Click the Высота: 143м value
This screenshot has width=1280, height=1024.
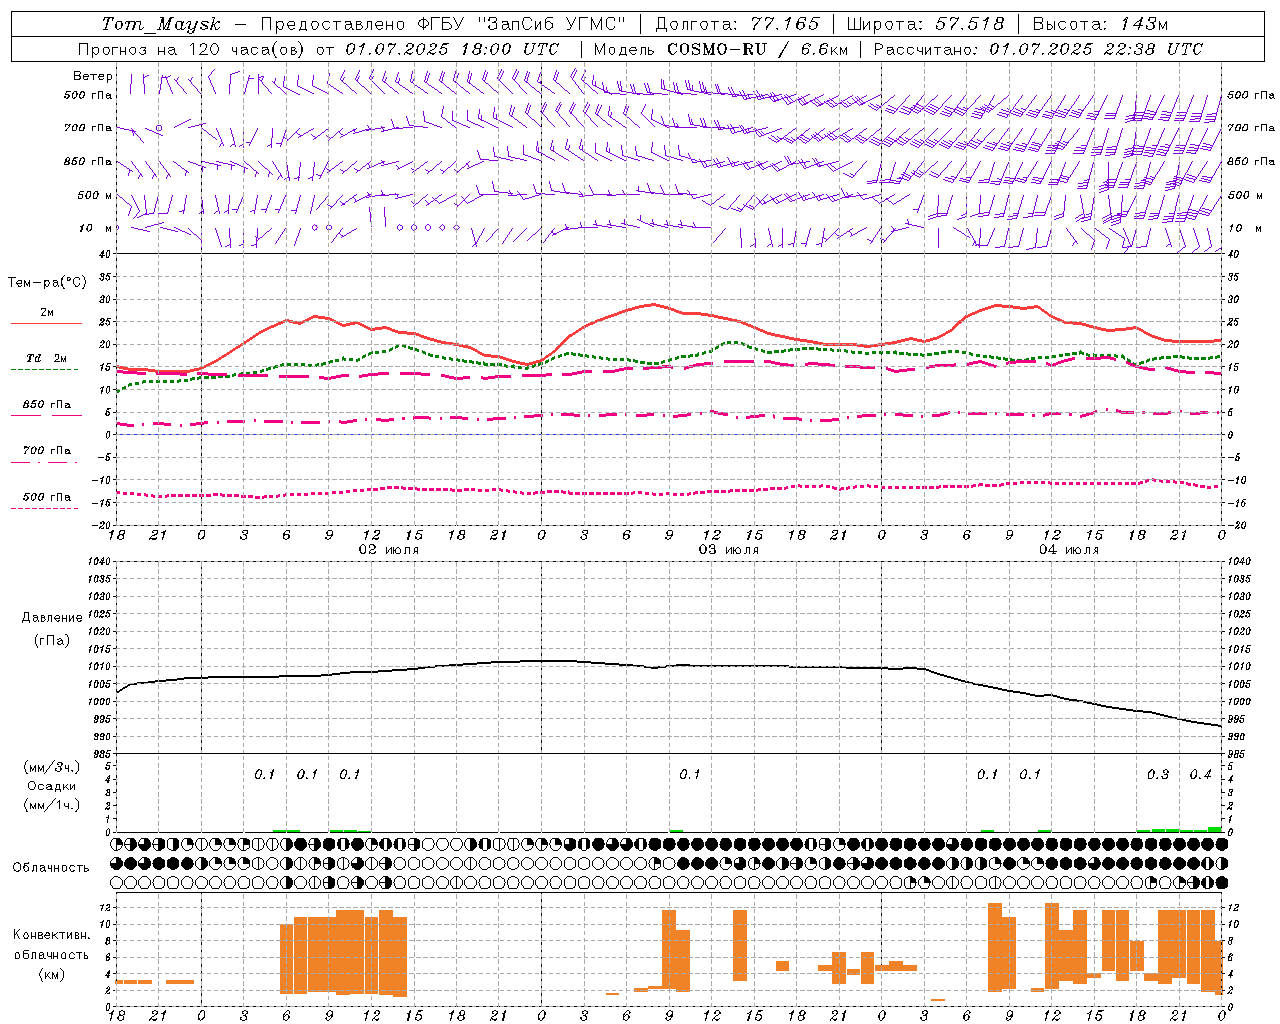[x=1100, y=24]
